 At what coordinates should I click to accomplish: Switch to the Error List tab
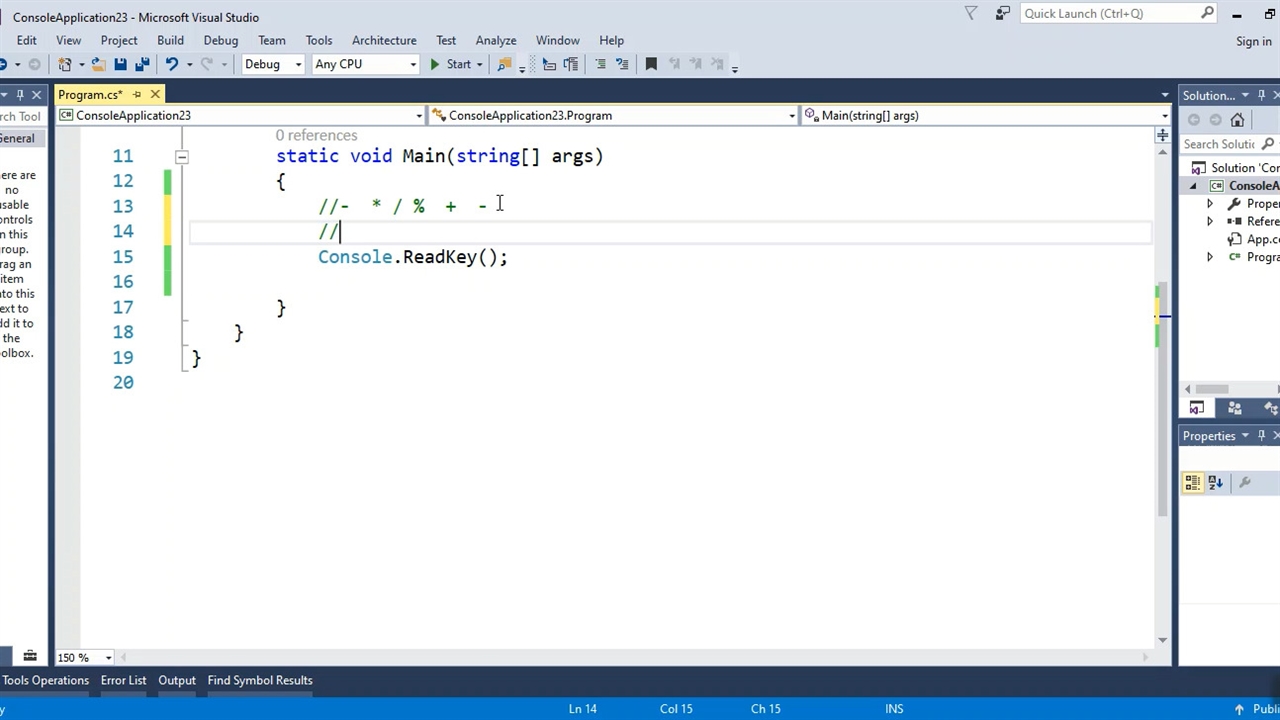(x=123, y=680)
